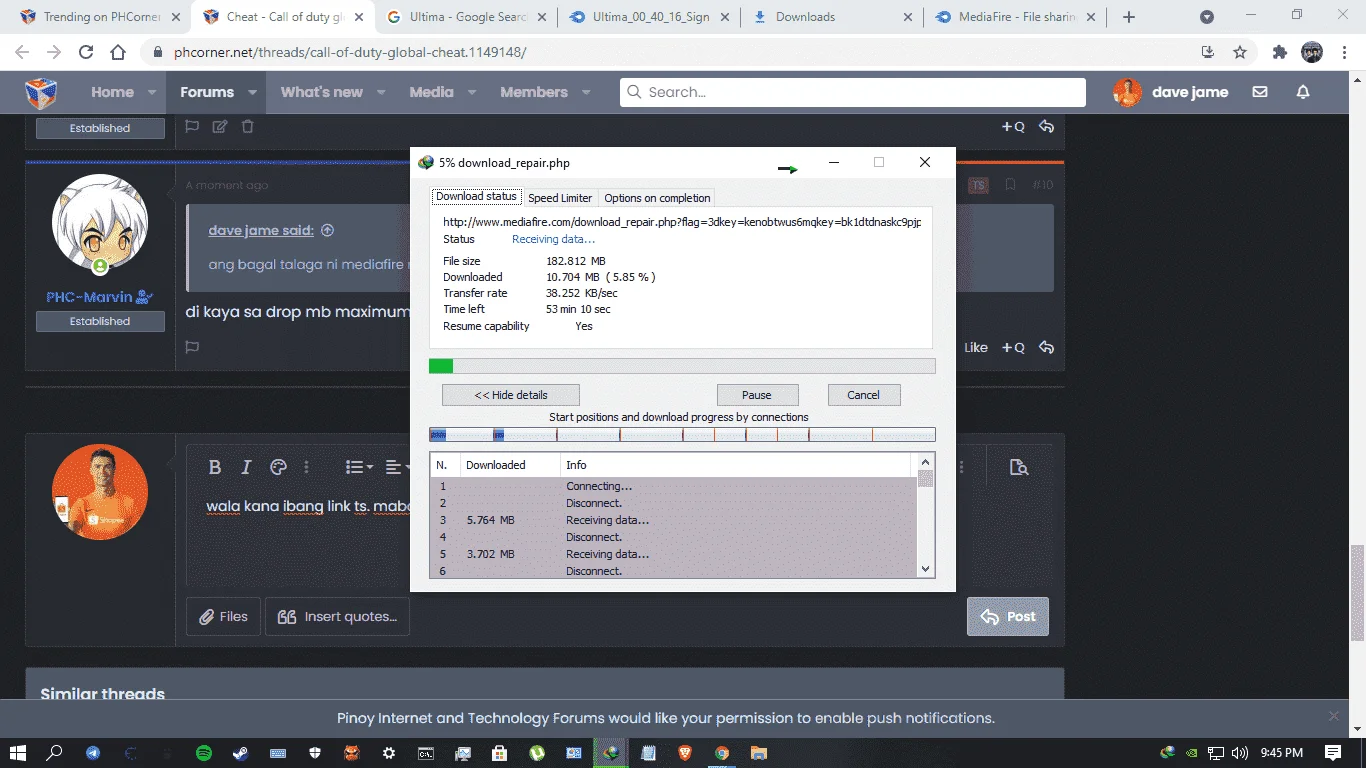The image size is (1366, 768).
Task: Click the browser address bar URL
Action: (x=349, y=52)
